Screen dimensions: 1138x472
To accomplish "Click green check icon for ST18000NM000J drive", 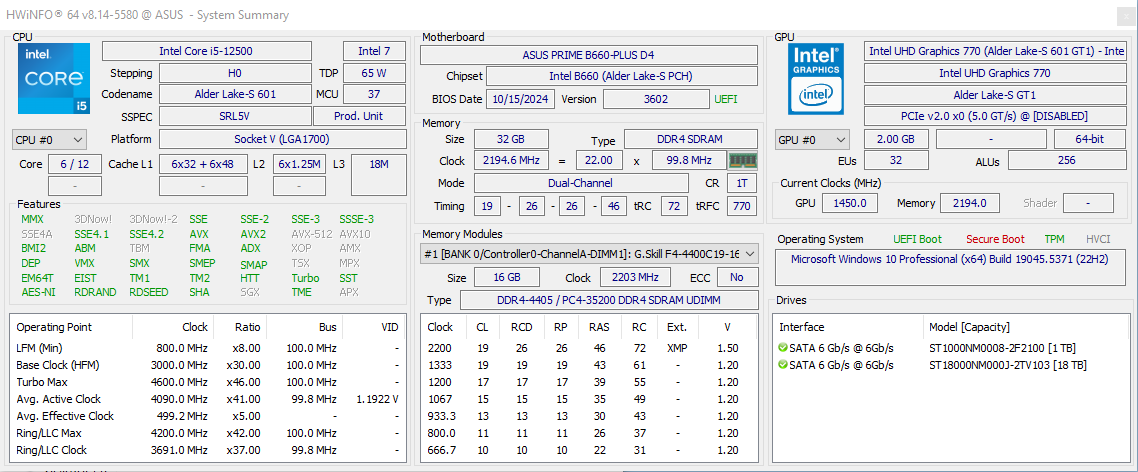I will (782, 365).
